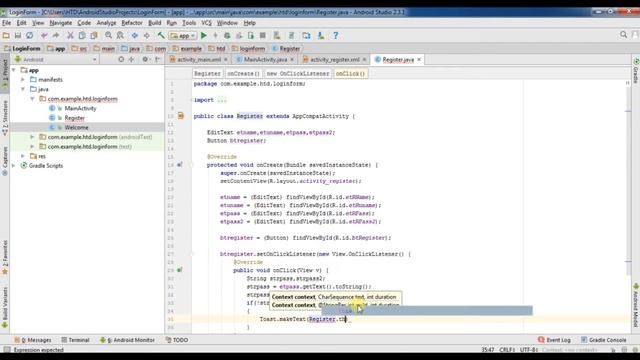Click the onClick() breadcrumb in editor
The width and height of the screenshot is (640, 360).
tap(351, 73)
